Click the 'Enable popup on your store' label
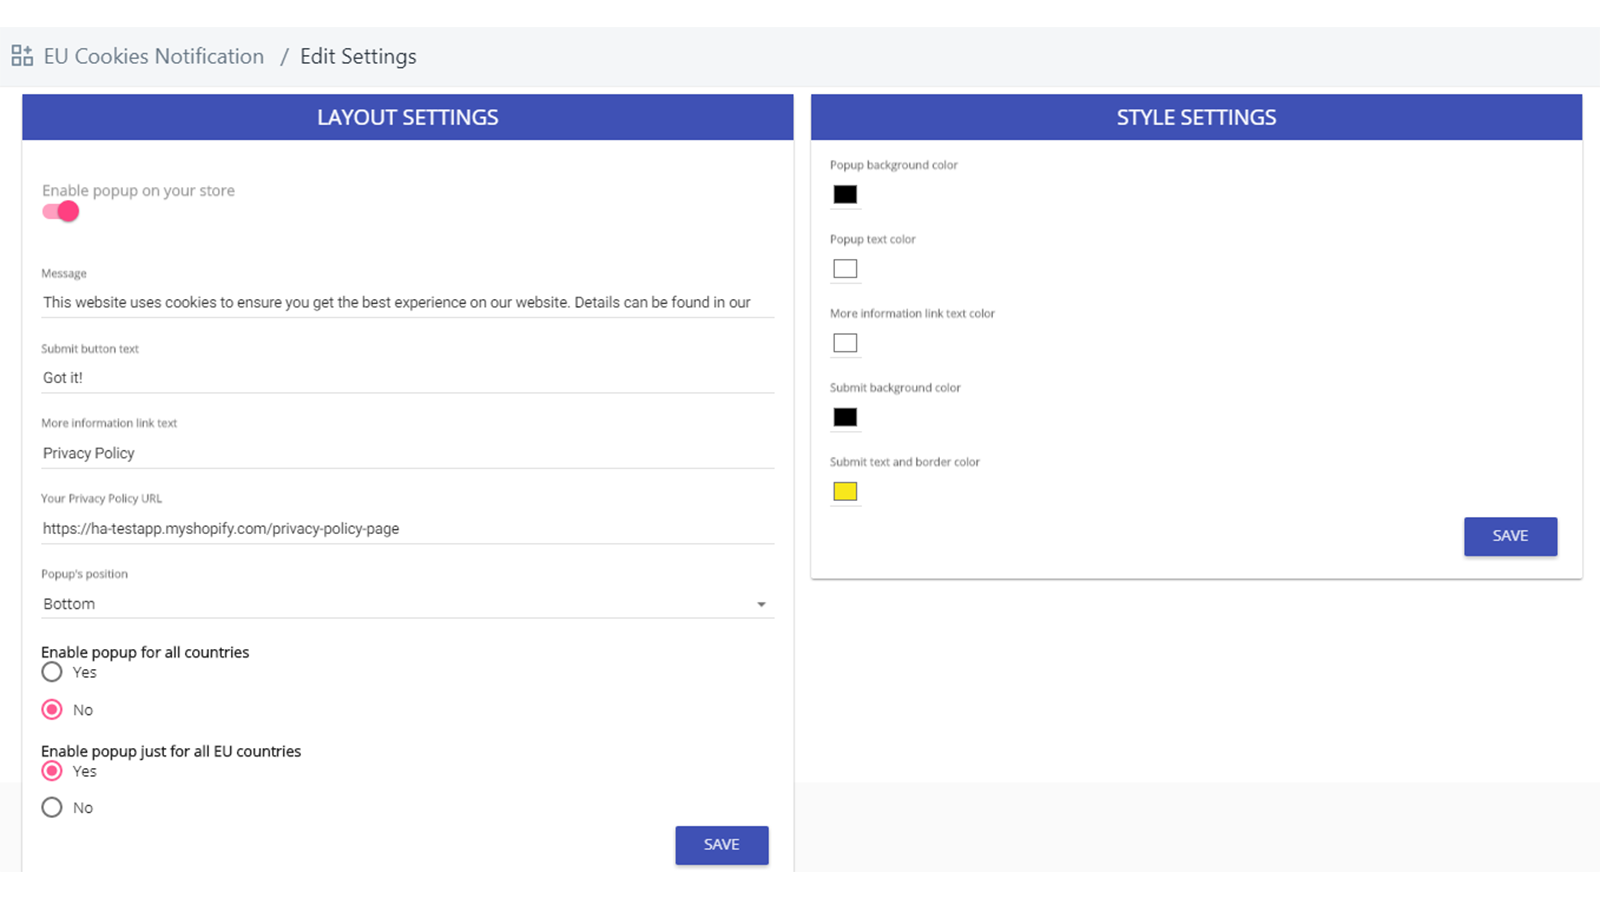Image resolution: width=1600 pixels, height=900 pixels. pos(138,190)
